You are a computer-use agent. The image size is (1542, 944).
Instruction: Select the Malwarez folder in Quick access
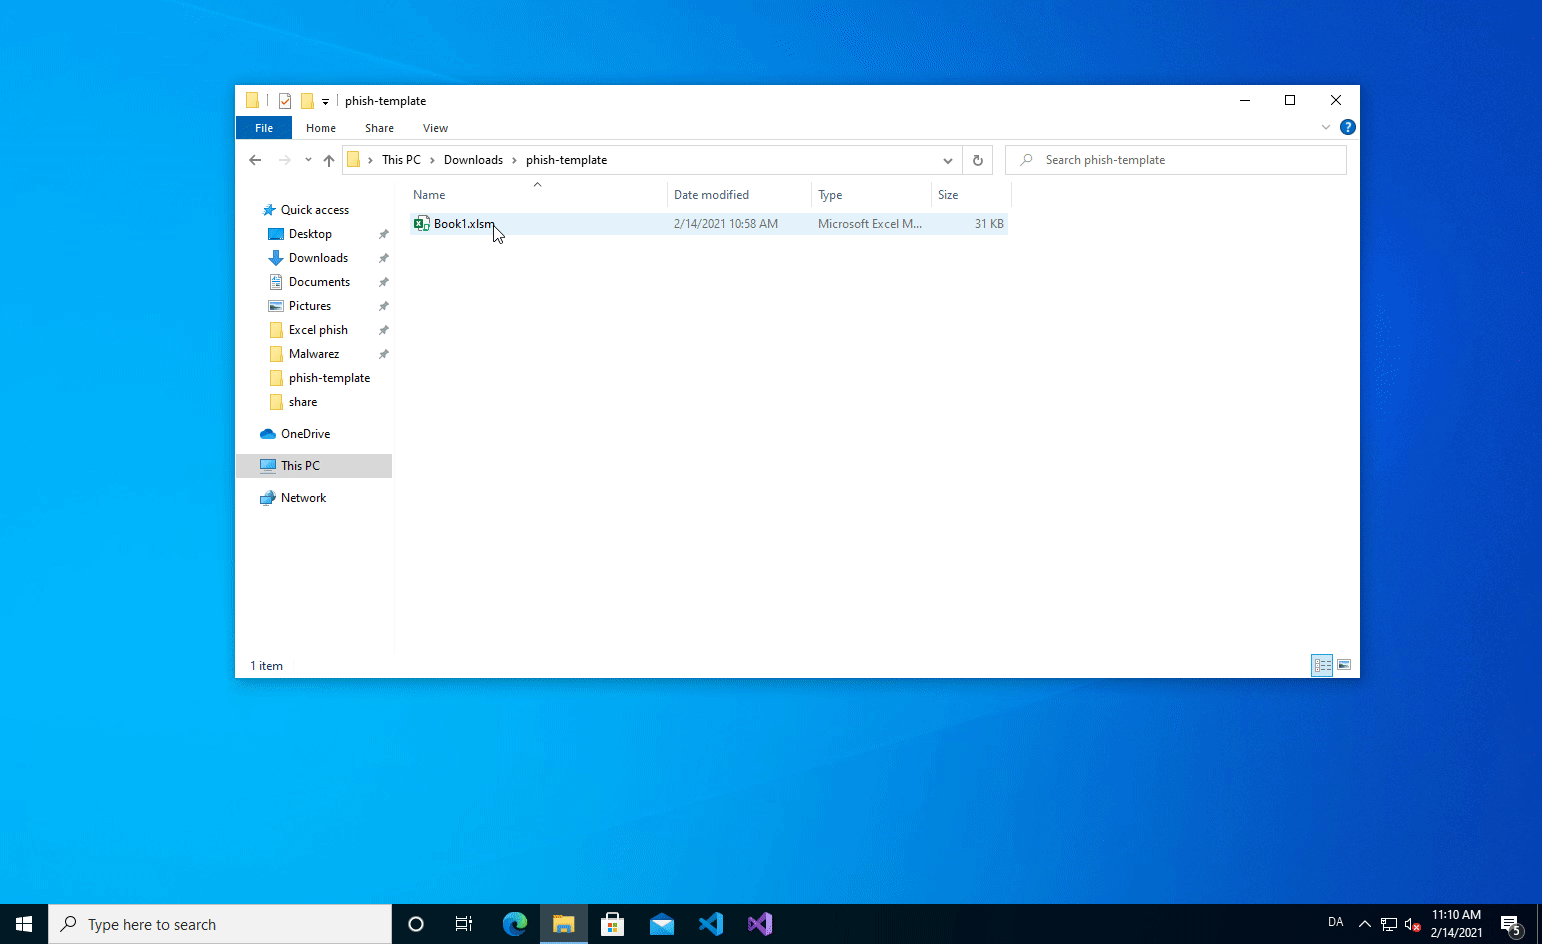tap(314, 354)
